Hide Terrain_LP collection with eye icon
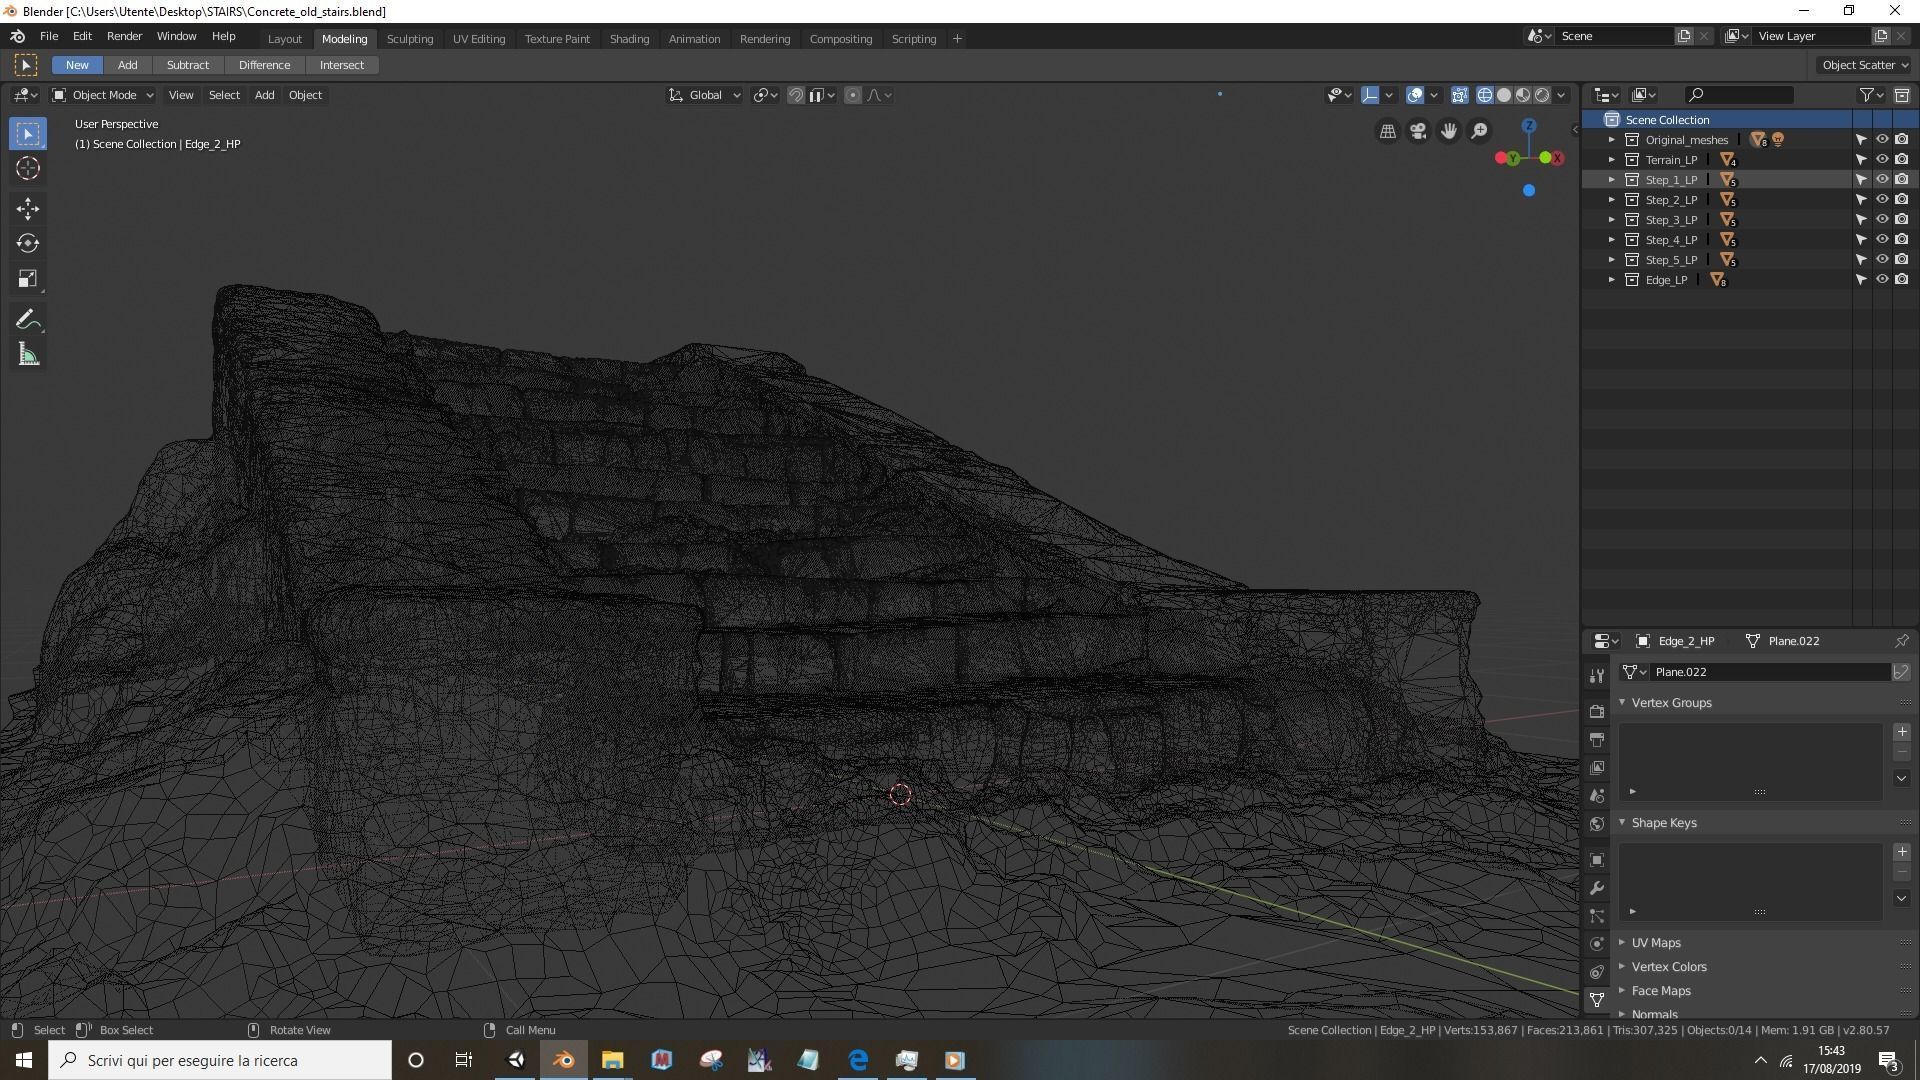This screenshot has height=1080, width=1920. point(1881,159)
